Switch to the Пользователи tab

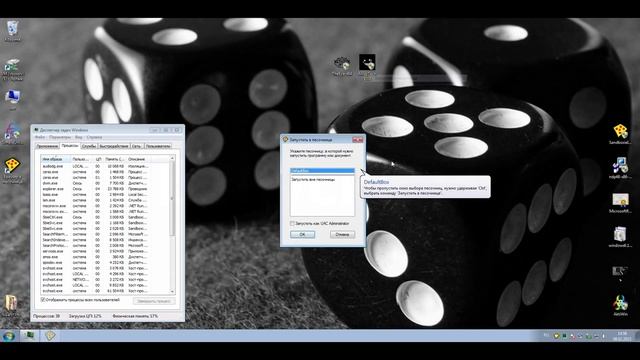click(158, 146)
